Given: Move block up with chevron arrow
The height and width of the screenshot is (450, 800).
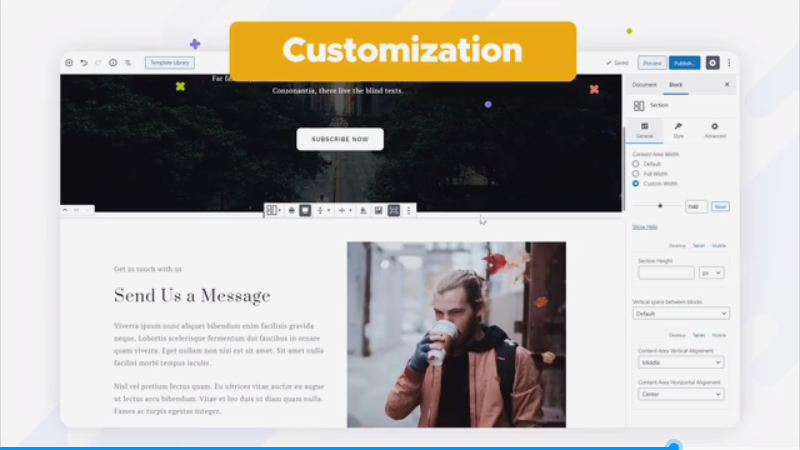Looking at the screenshot, I should click(x=65, y=210).
